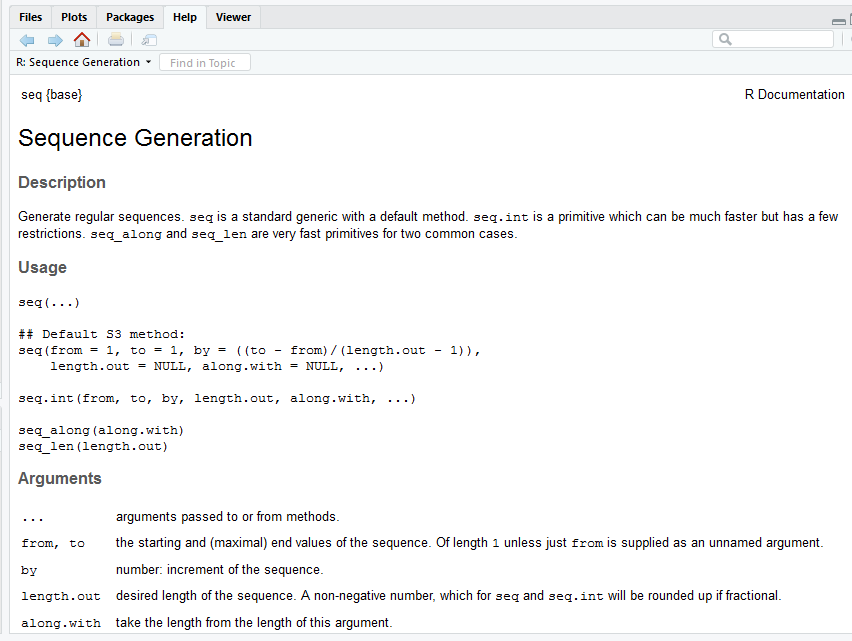
Task: Go forward to next help topic
Action: pyautogui.click(x=55, y=40)
